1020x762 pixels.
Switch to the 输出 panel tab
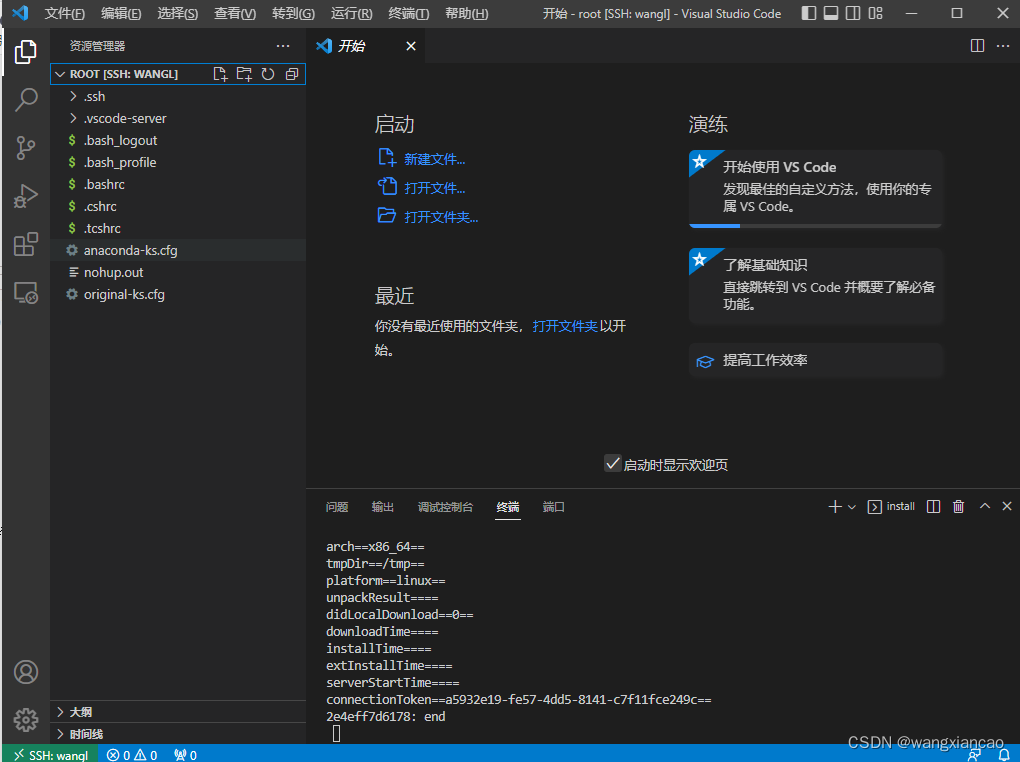382,507
